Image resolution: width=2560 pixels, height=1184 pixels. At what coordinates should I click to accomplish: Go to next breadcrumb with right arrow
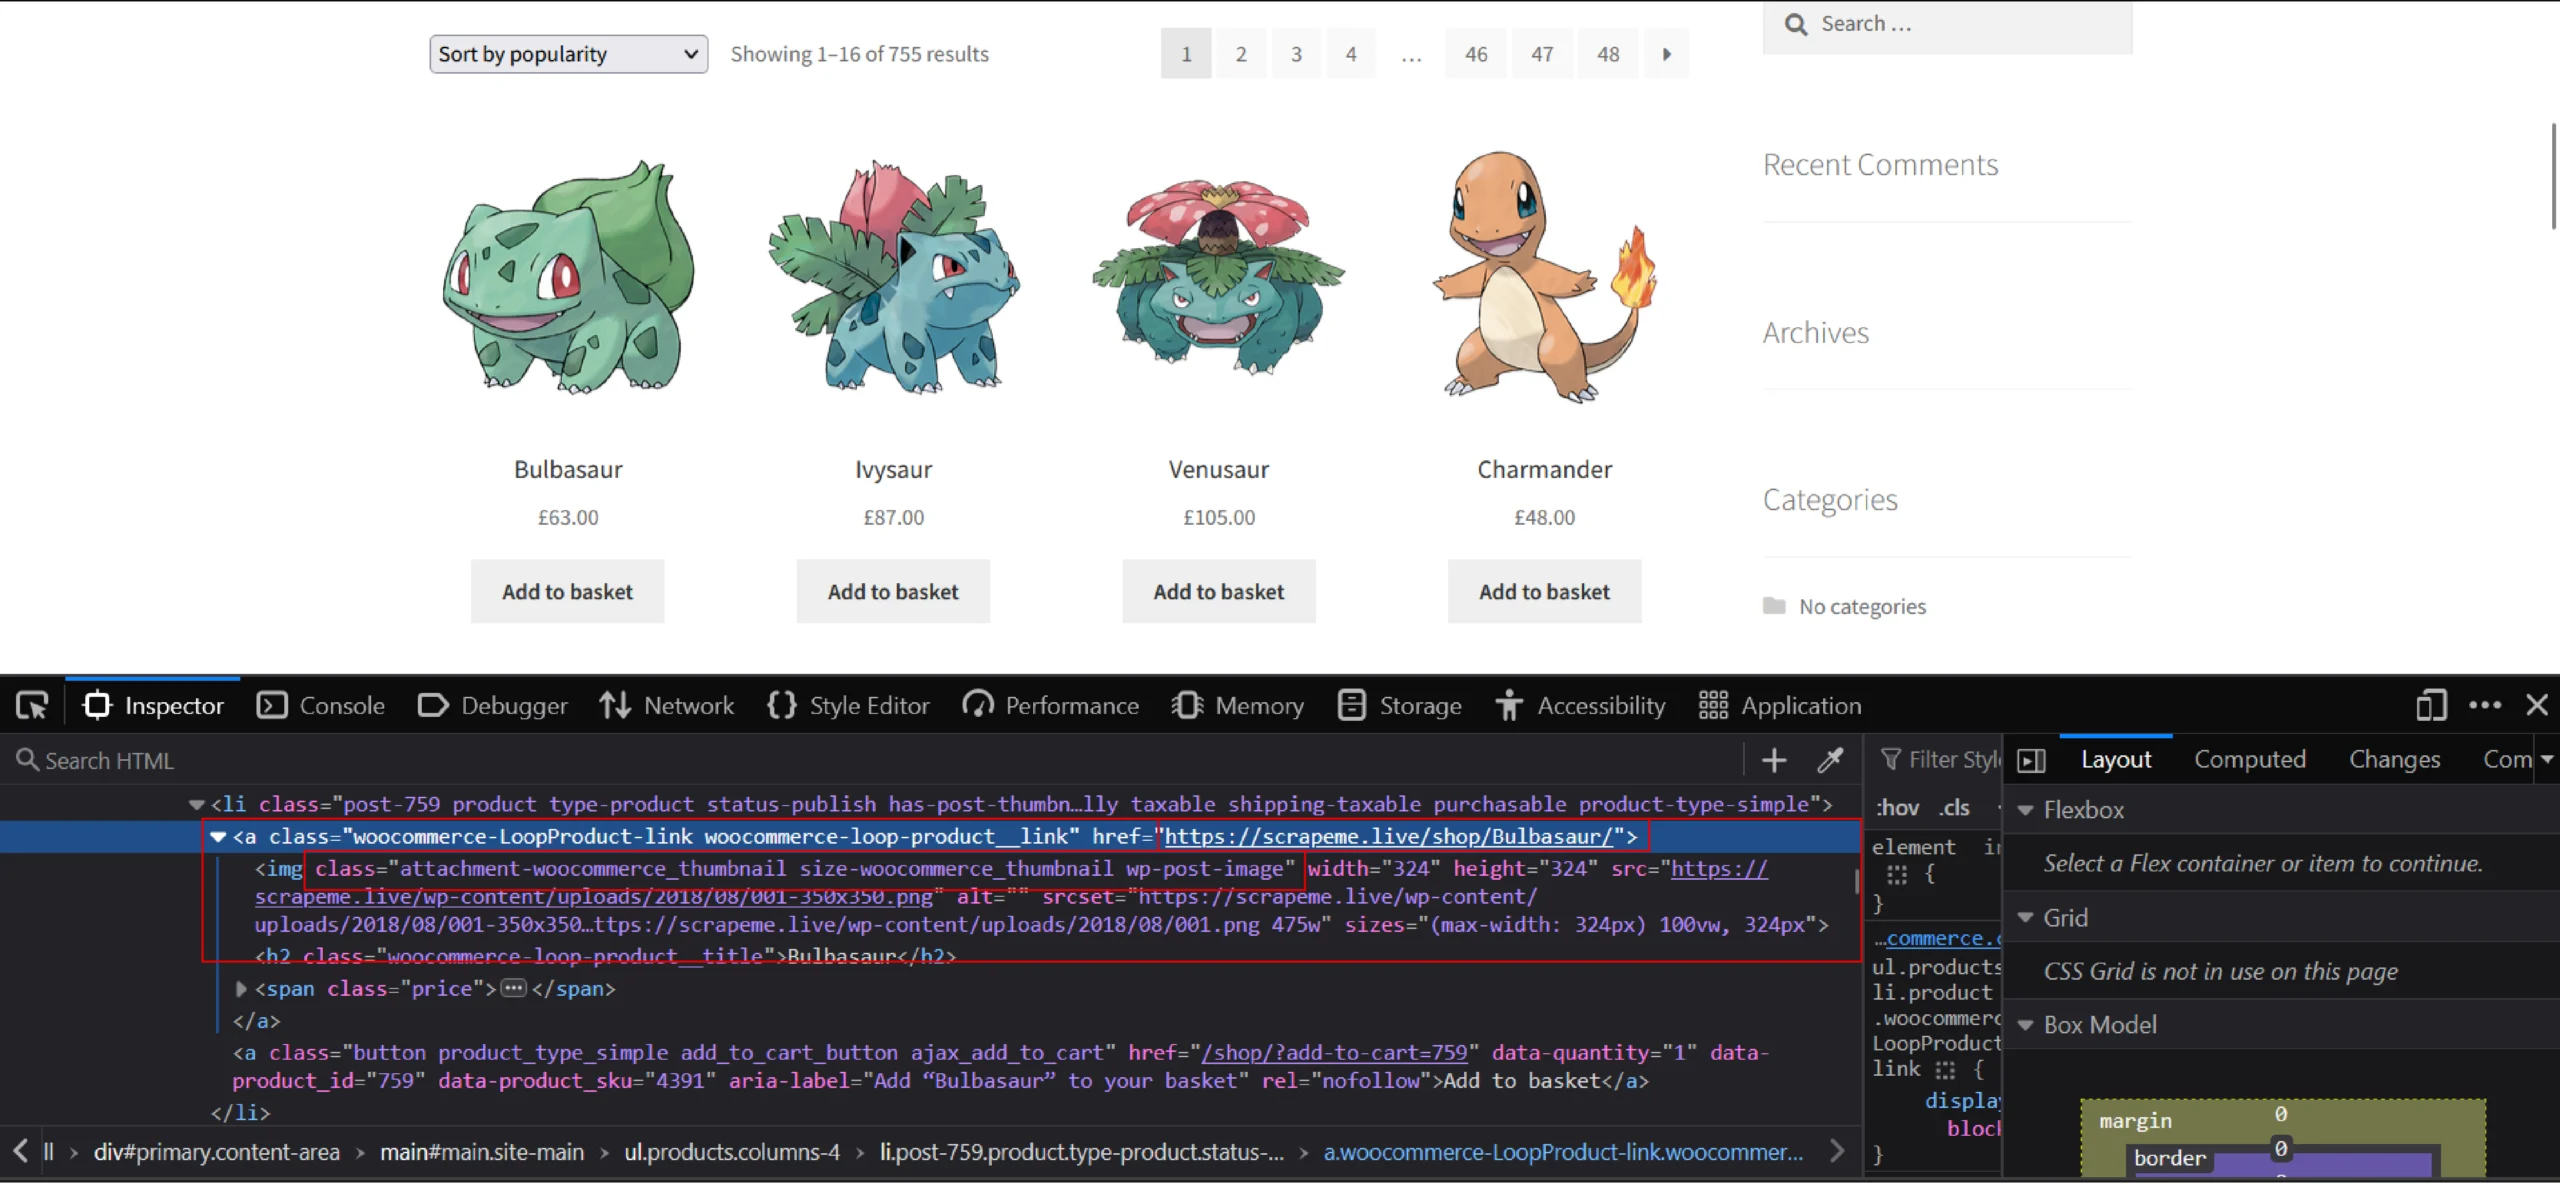click(1837, 1151)
